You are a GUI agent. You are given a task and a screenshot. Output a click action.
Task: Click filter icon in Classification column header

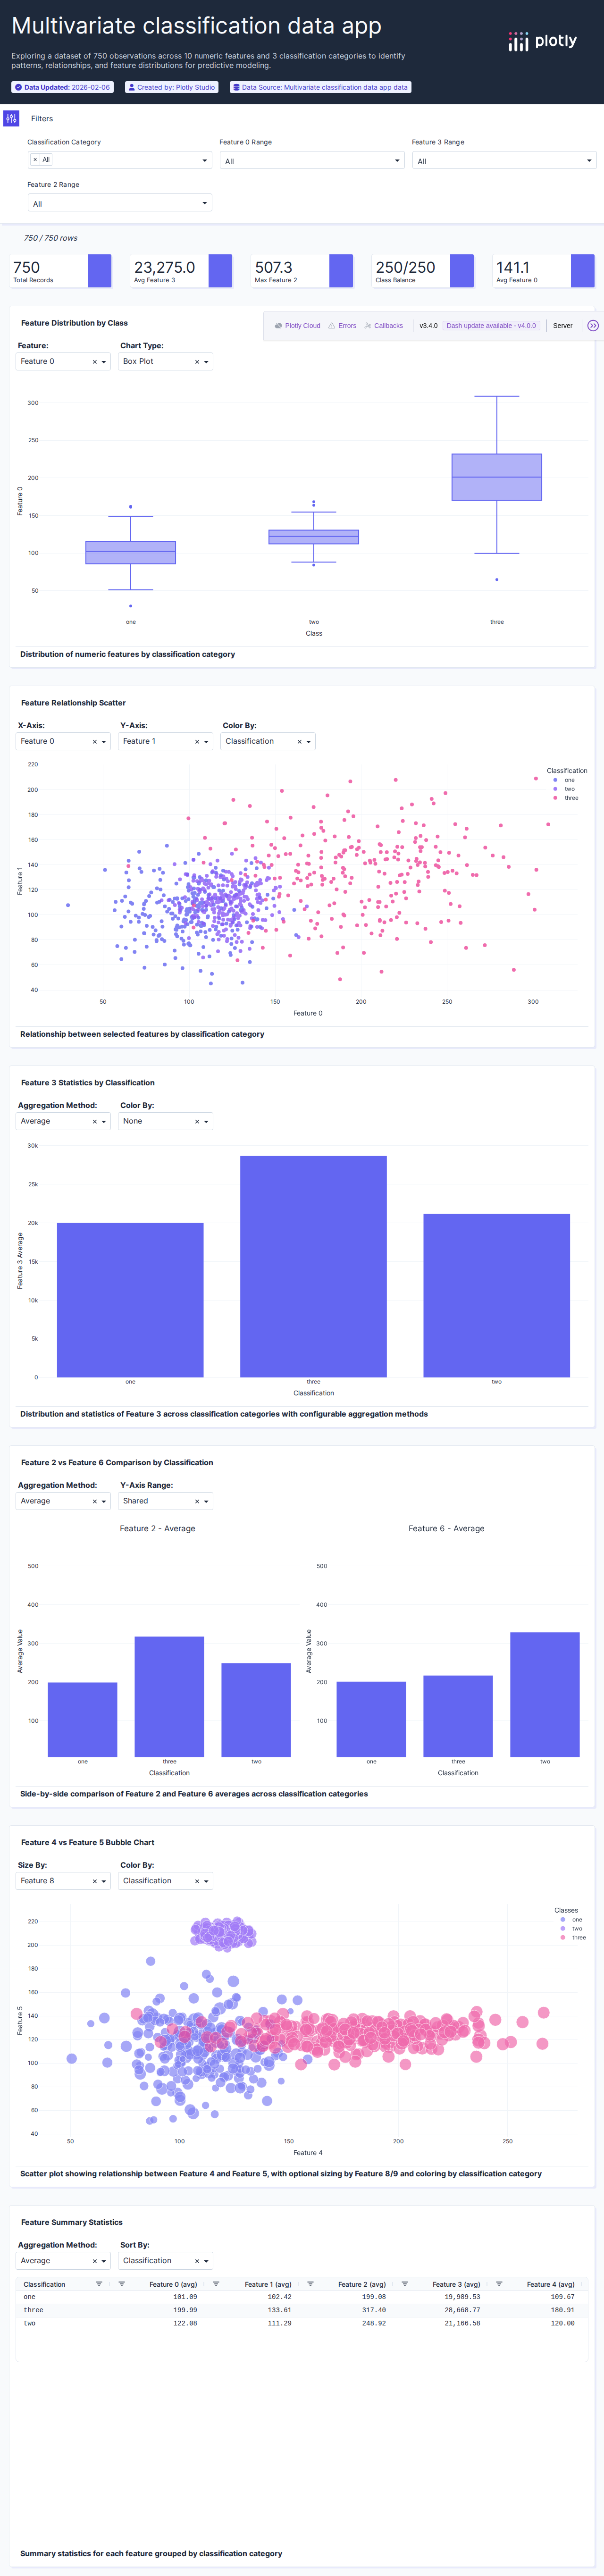98,2284
